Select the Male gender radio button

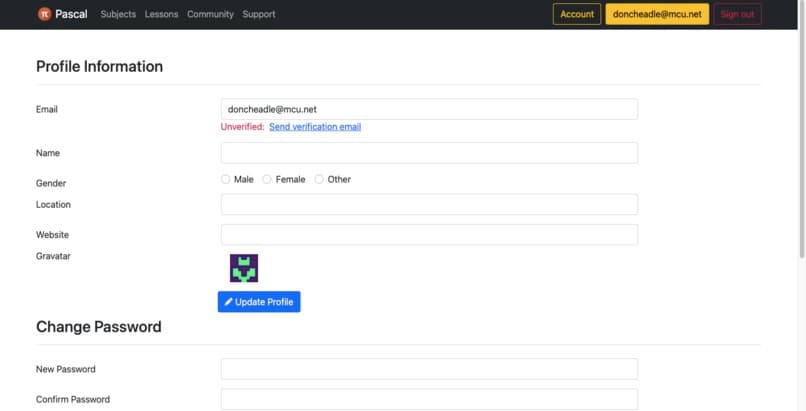coord(226,180)
